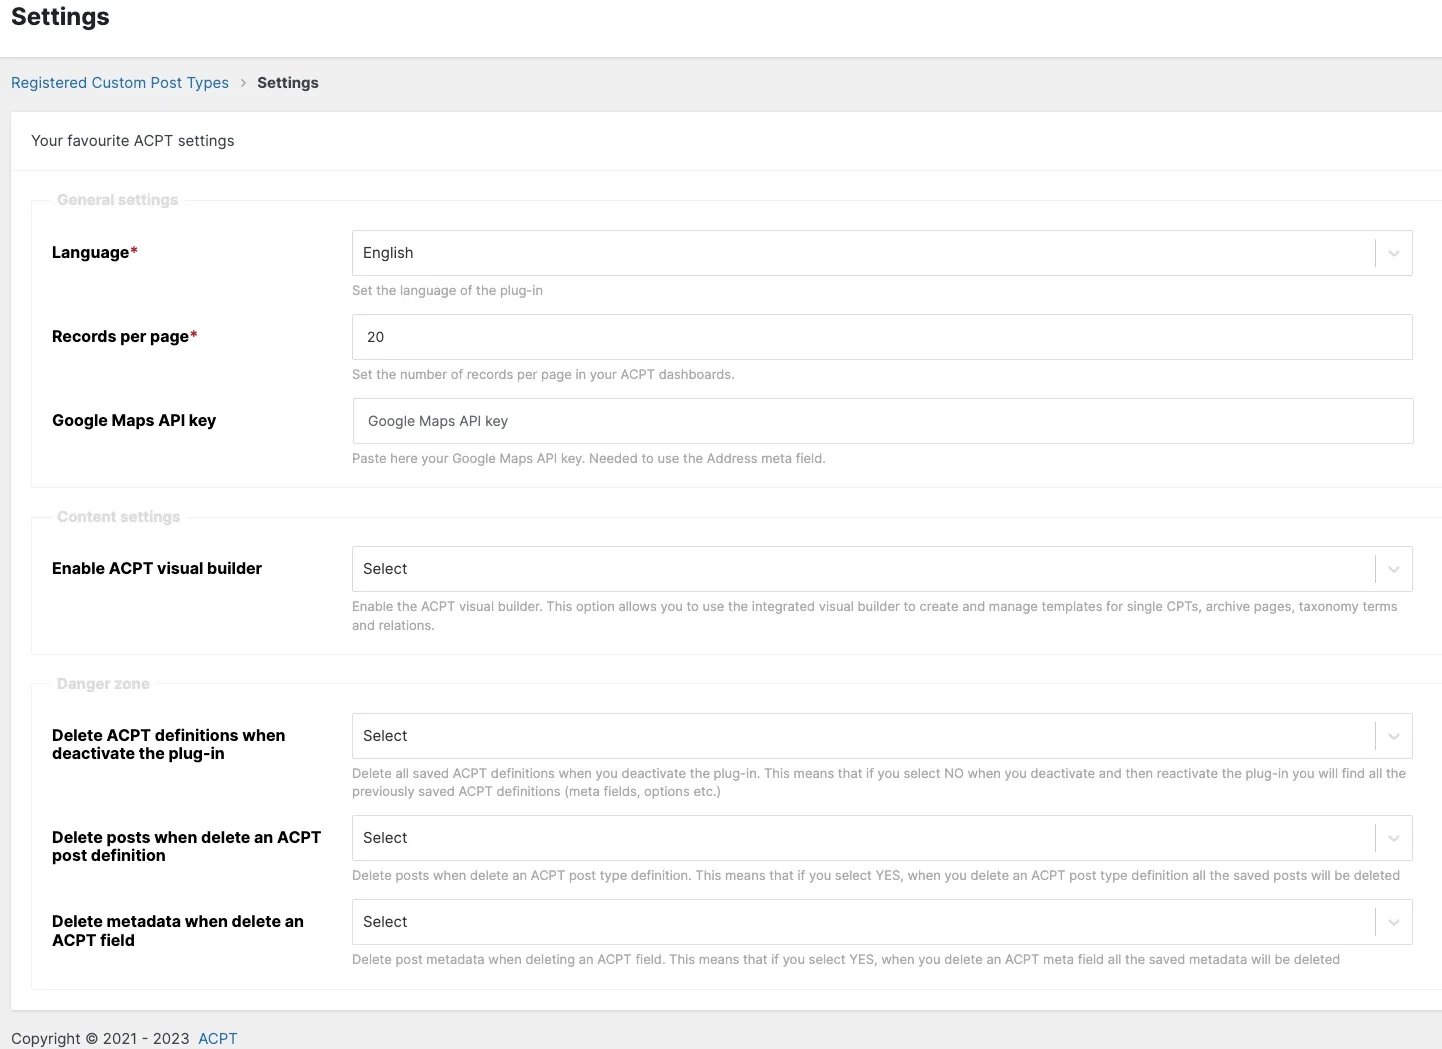Open the Delete posts when delete definition dropdown
Screen dimensions: 1442x1049
tap(862, 839)
